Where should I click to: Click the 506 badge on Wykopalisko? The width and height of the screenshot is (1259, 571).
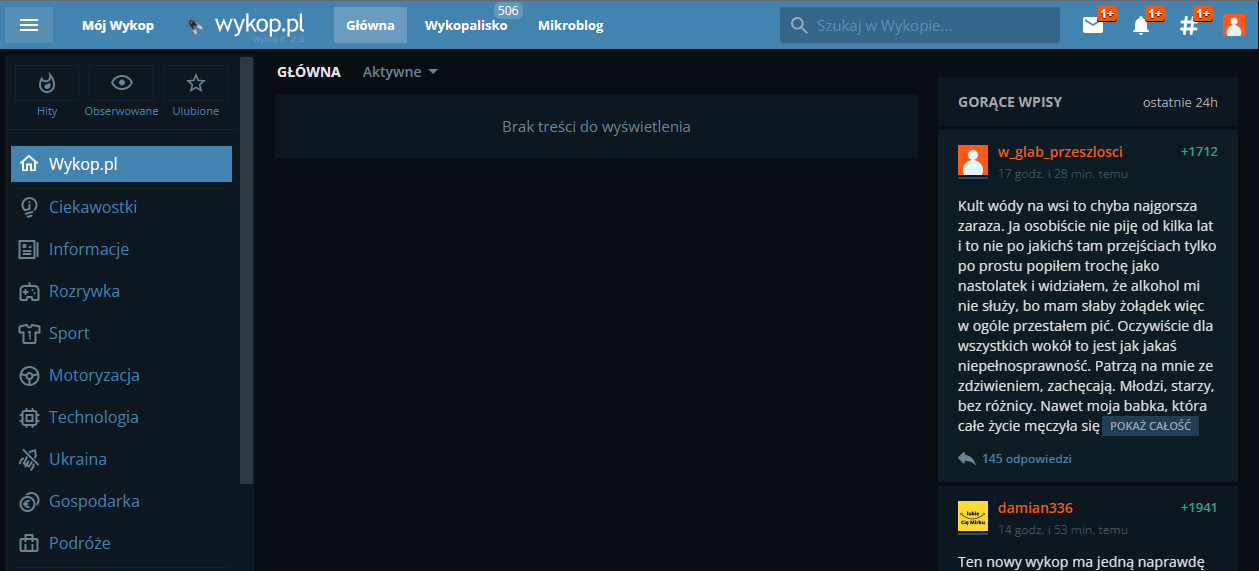click(508, 11)
